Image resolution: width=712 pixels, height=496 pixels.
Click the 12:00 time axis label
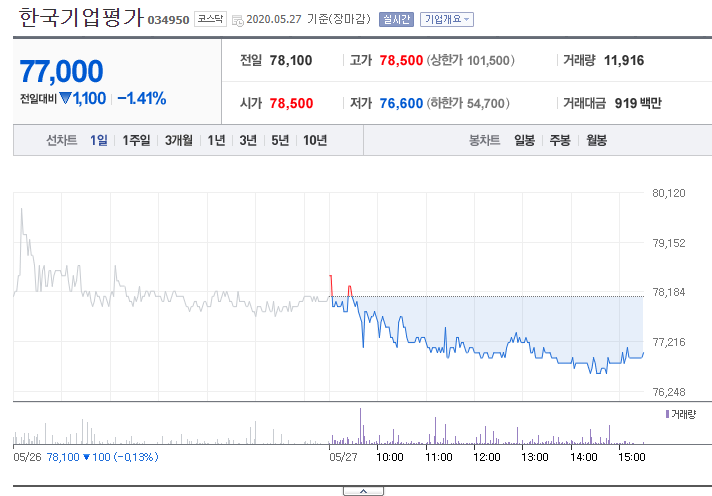[x=487, y=457]
